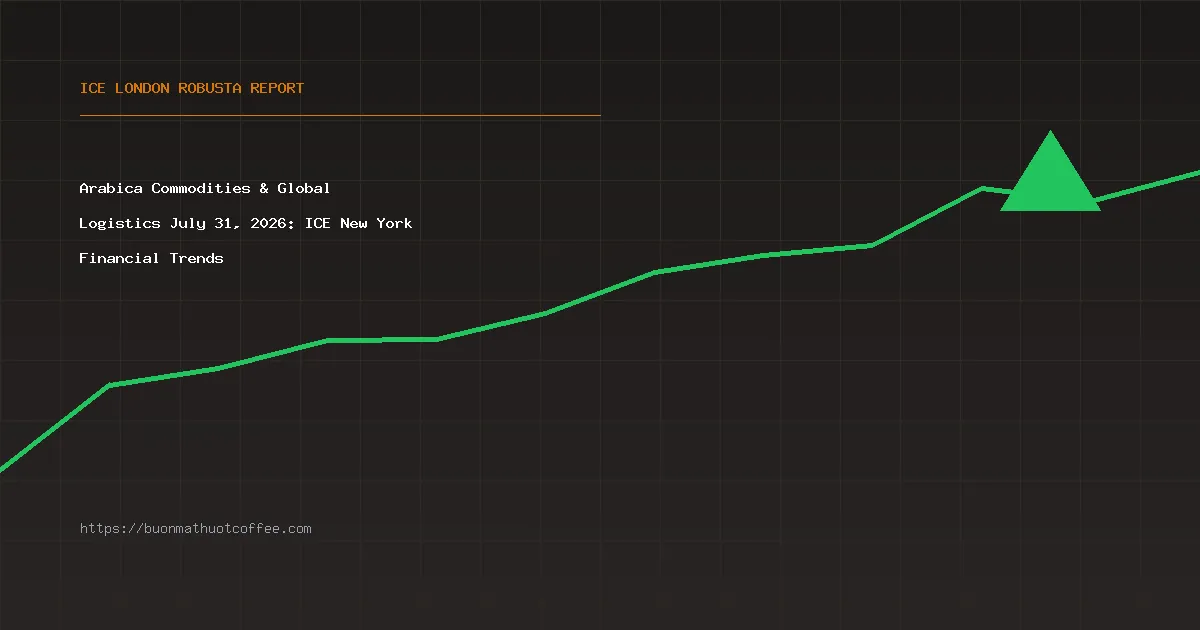Open the buonmathuotcoffee.com URL
Image resolution: width=1200 pixels, height=630 pixels.
tap(196, 528)
